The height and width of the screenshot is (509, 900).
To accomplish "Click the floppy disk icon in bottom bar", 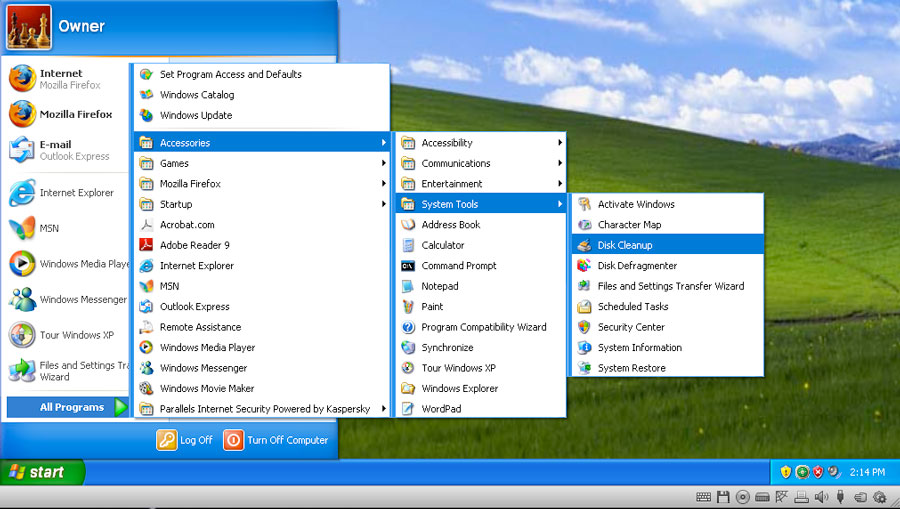I will (723, 497).
